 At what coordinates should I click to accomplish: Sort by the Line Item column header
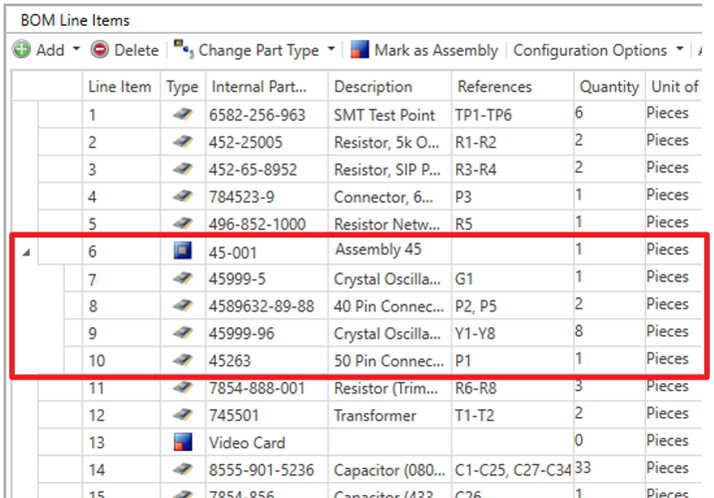point(119,87)
